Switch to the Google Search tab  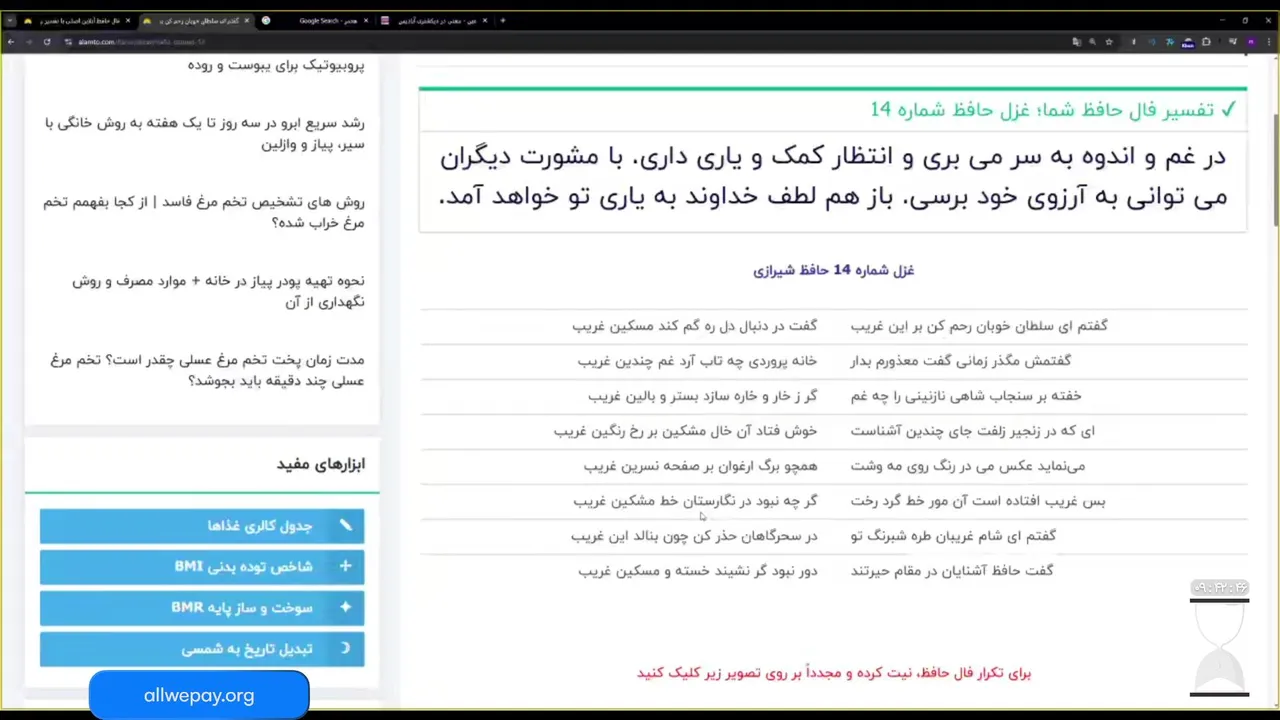315,21
